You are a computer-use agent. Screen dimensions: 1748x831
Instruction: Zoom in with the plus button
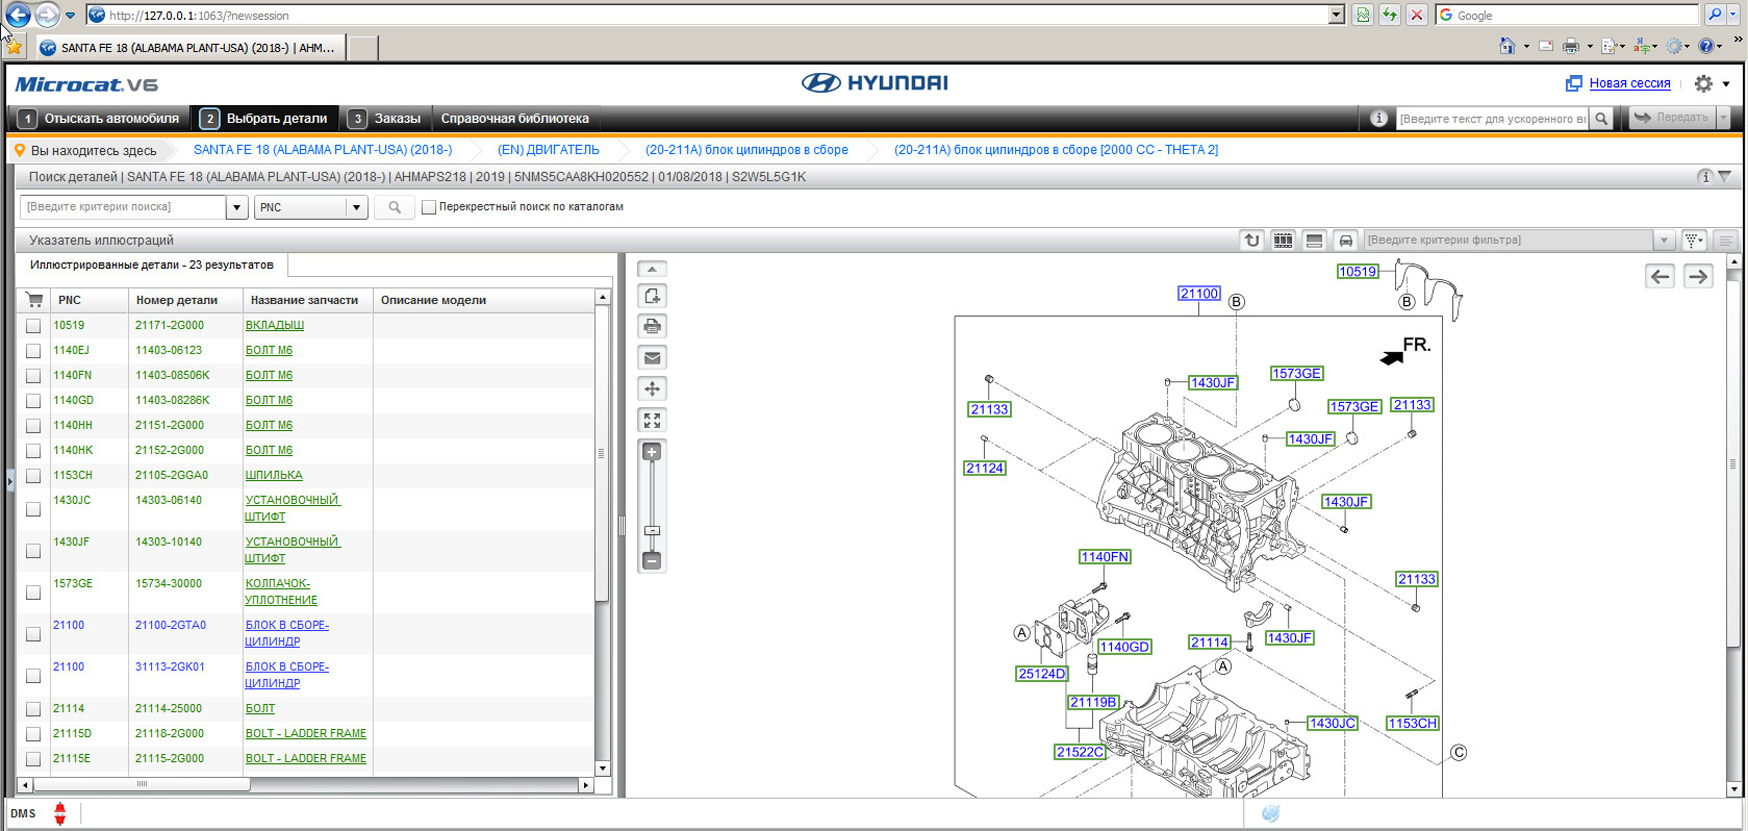(x=652, y=453)
